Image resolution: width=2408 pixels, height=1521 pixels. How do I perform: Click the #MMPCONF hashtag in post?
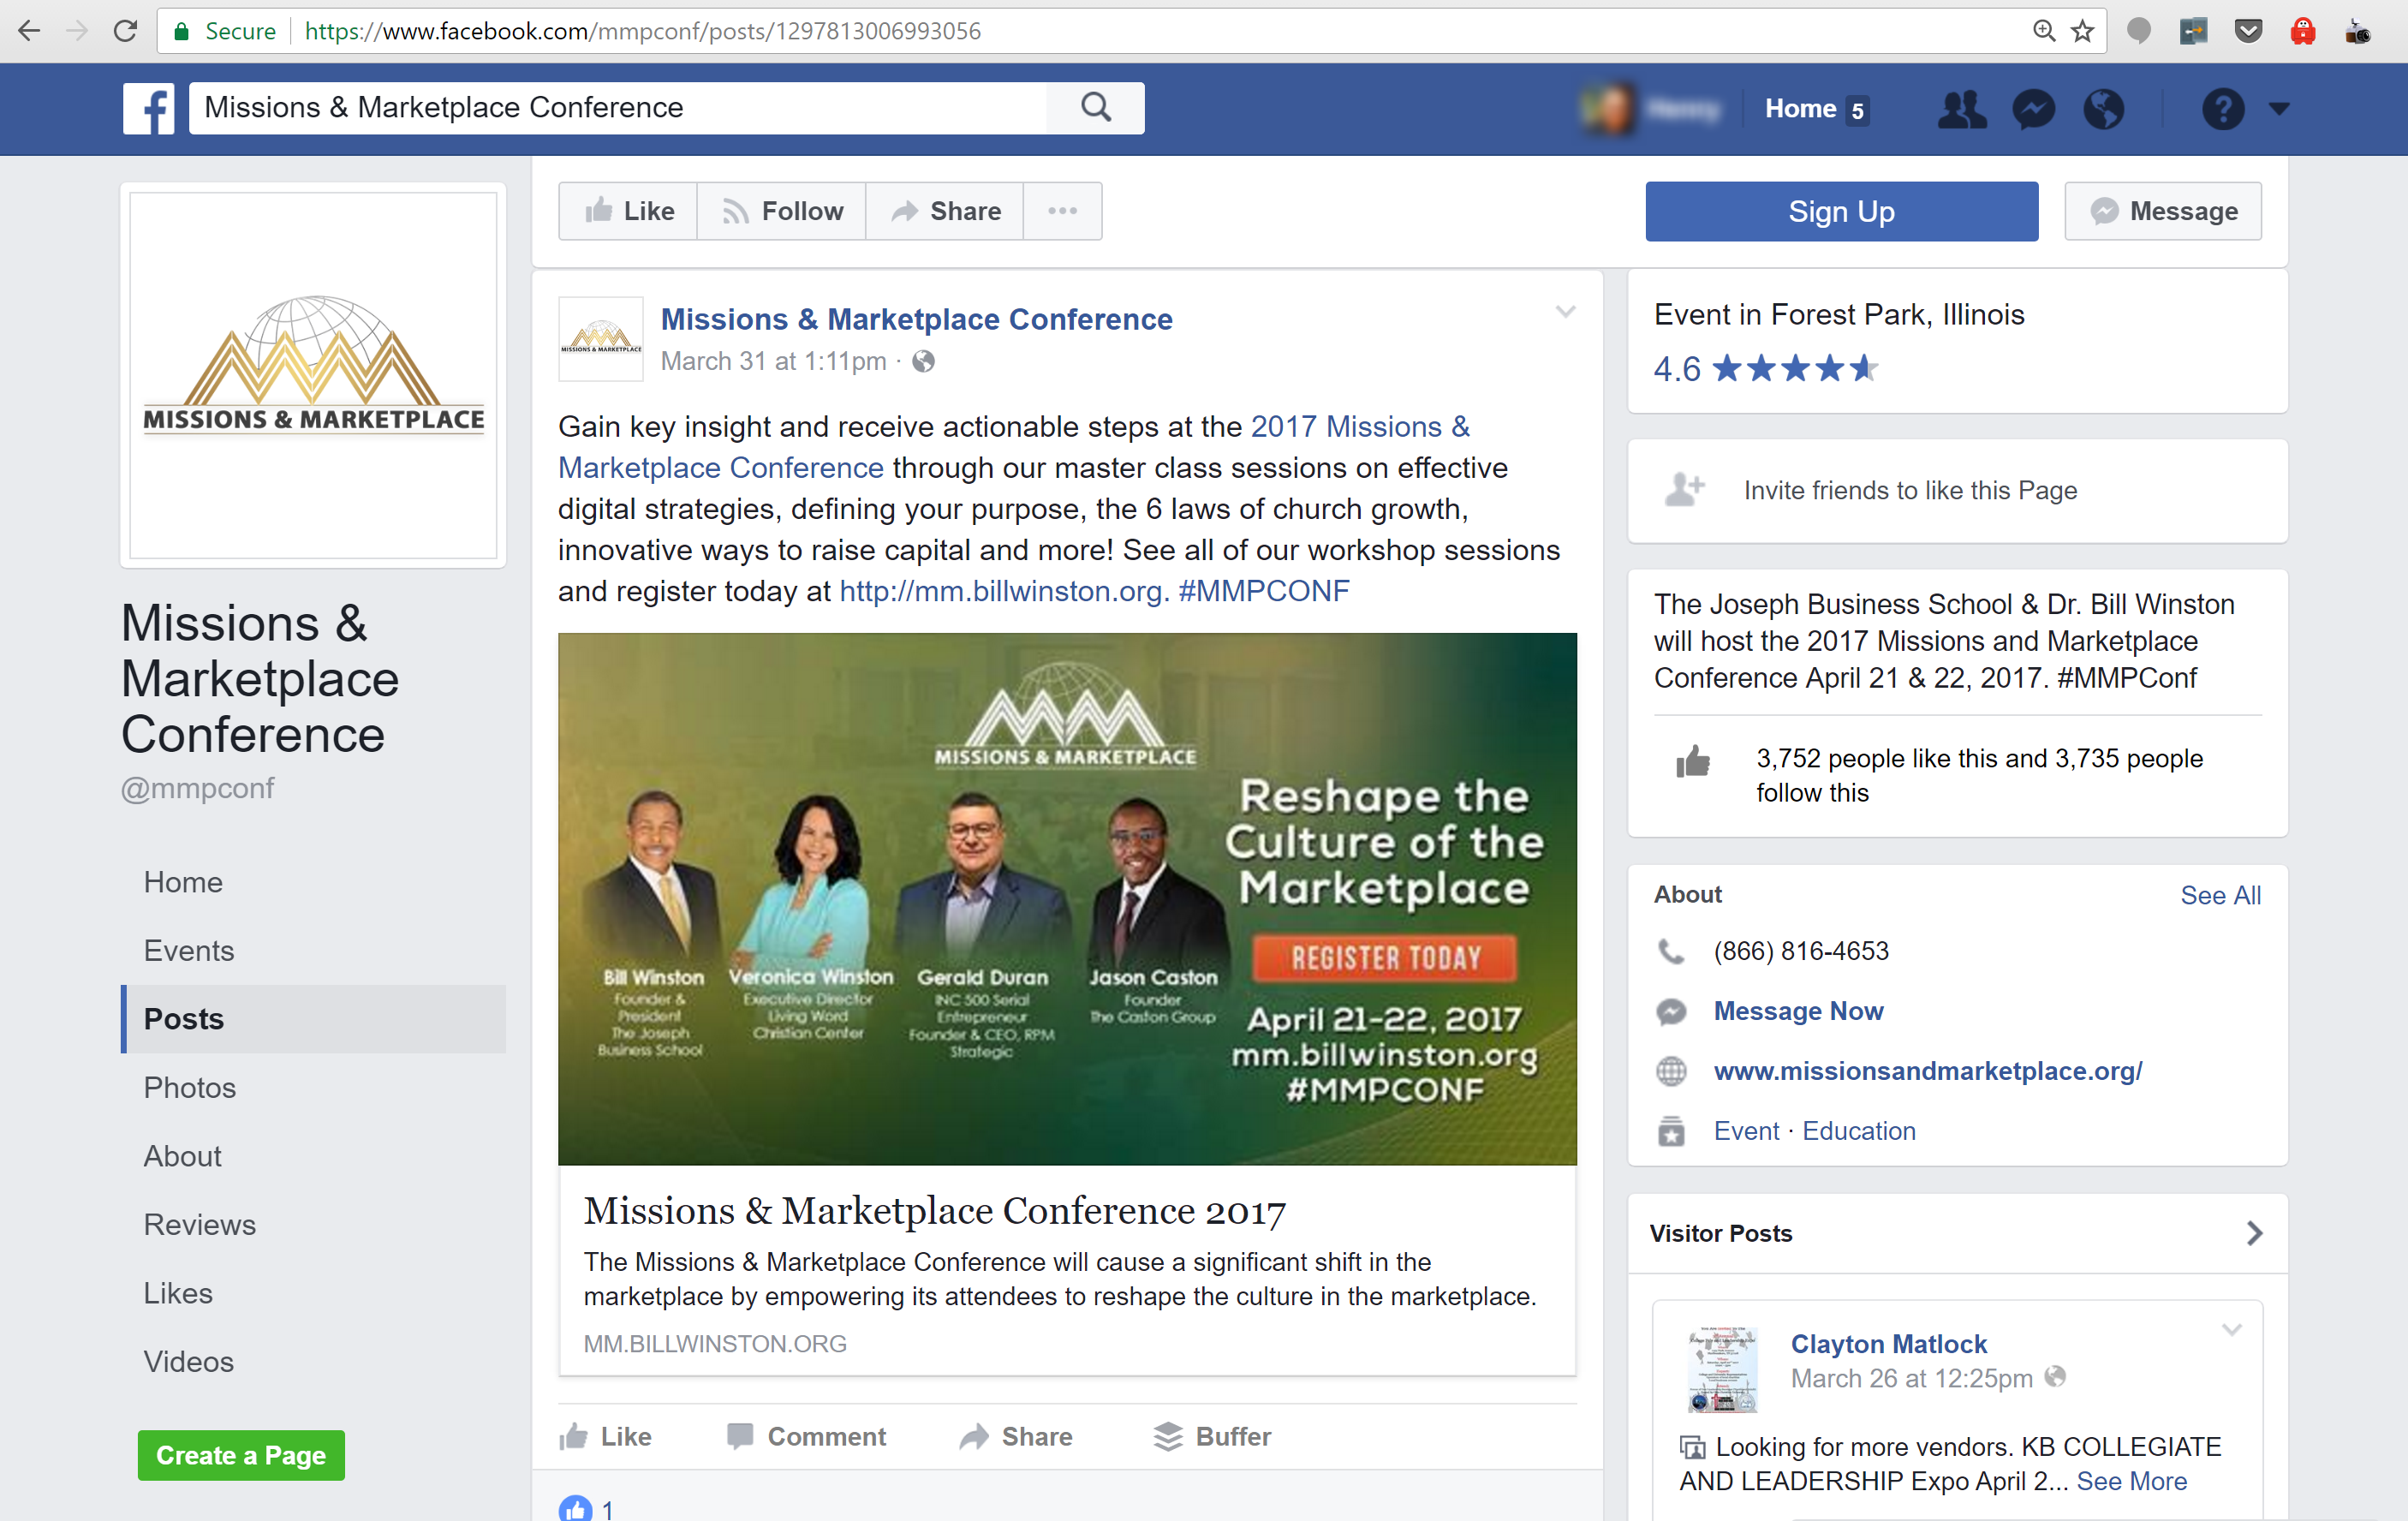[x=1263, y=591]
